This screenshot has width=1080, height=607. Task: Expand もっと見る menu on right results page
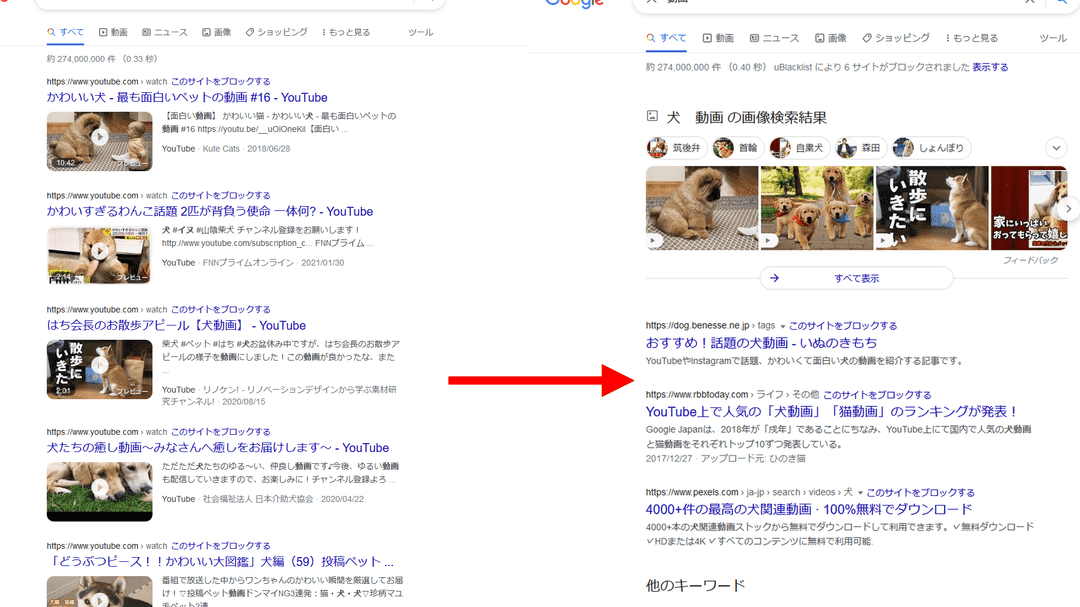pos(971,38)
